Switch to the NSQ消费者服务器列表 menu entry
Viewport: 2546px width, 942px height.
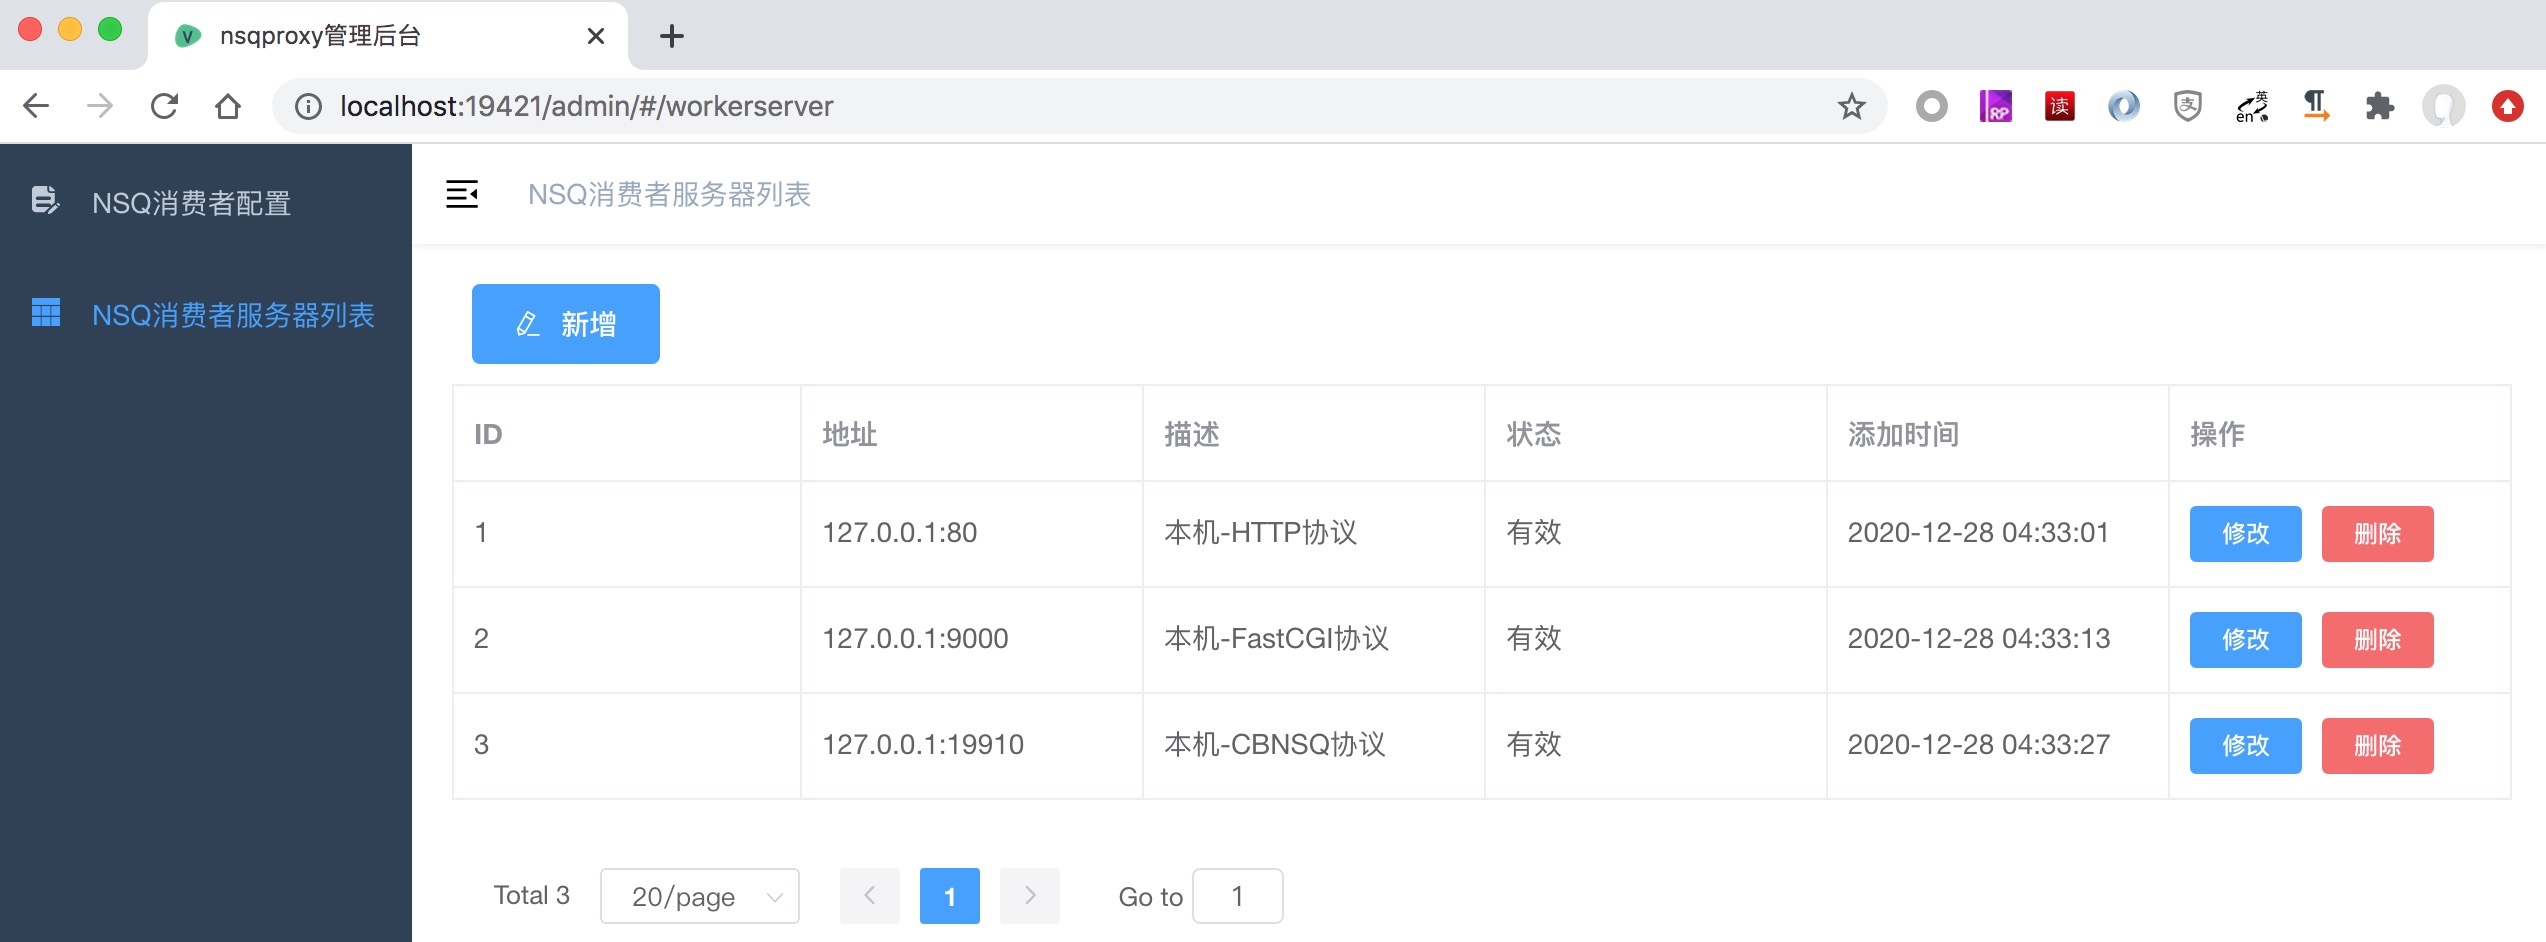[x=231, y=314]
